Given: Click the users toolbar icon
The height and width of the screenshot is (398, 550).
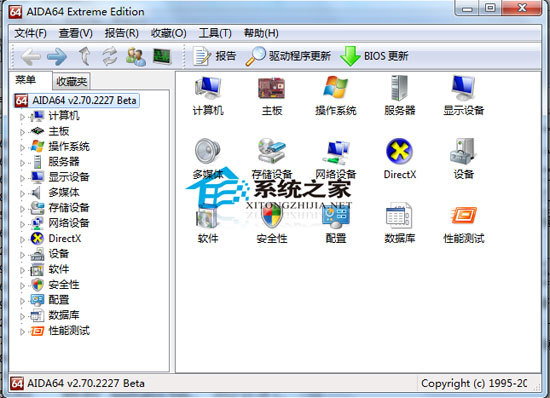Looking at the screenshot, I should coord(136,56).
